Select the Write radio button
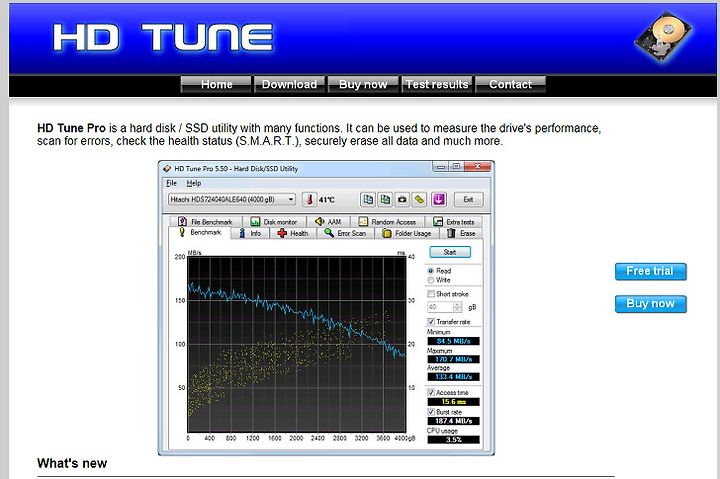Screen dimensions: 720x479 pos(431,280)
